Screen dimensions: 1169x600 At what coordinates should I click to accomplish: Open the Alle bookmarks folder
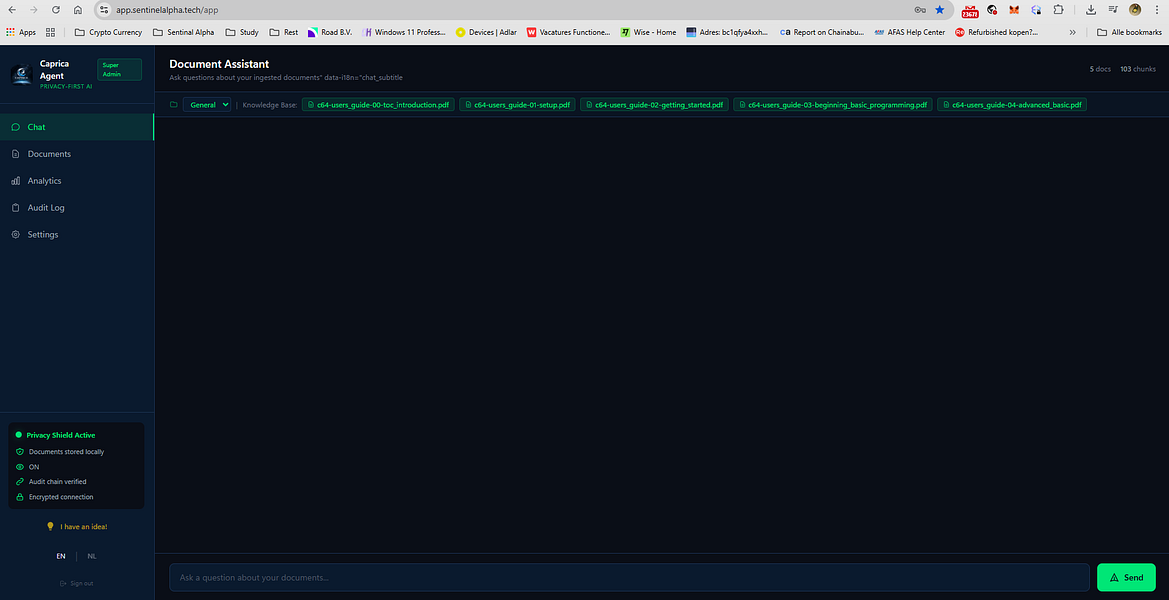1129,32
